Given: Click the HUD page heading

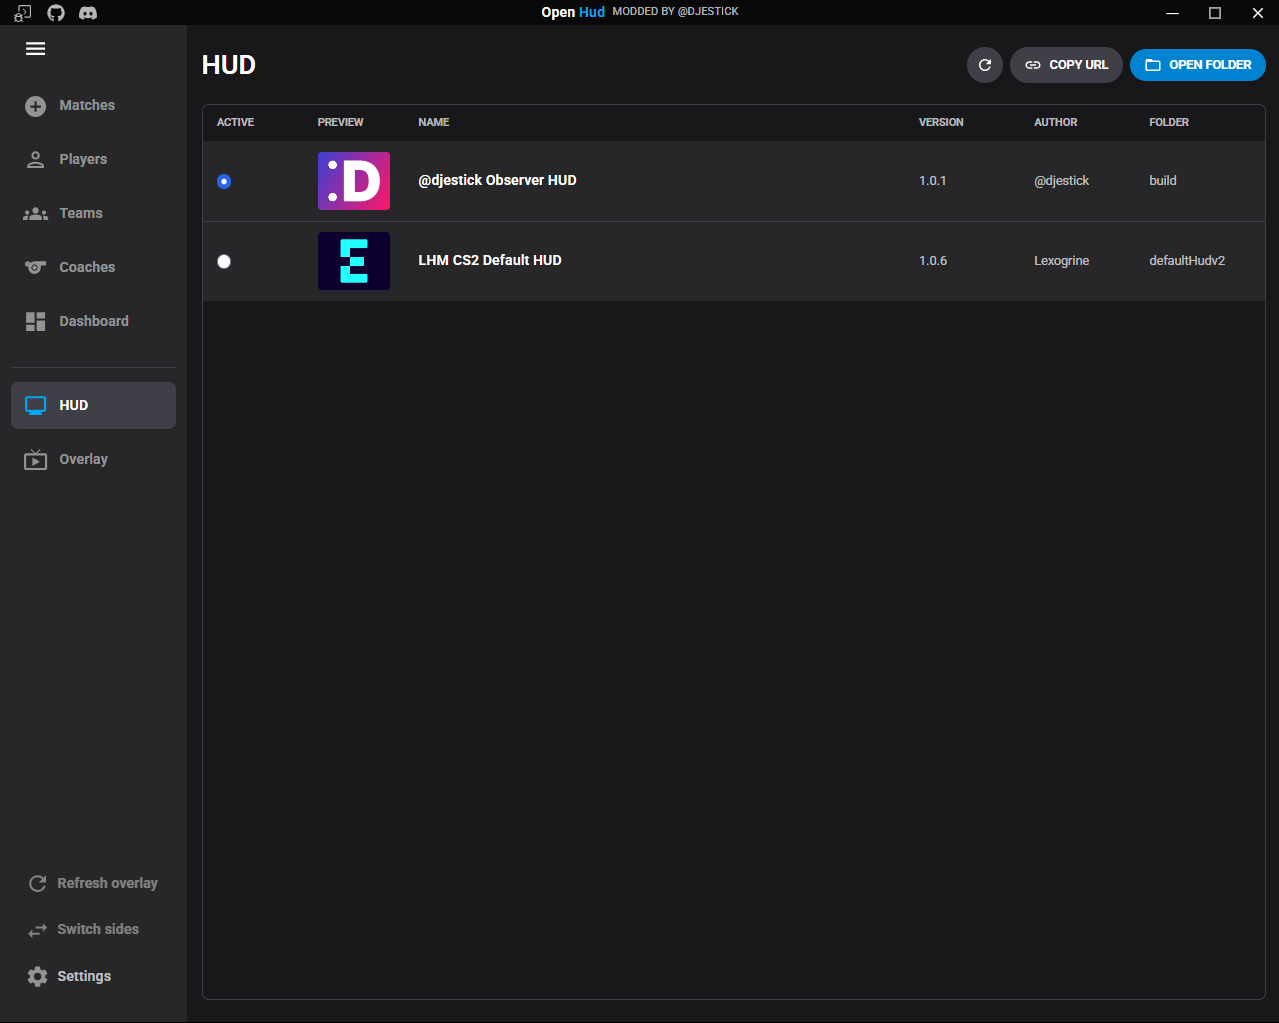Looking at the screenshot, I should [x=229, y=65].
